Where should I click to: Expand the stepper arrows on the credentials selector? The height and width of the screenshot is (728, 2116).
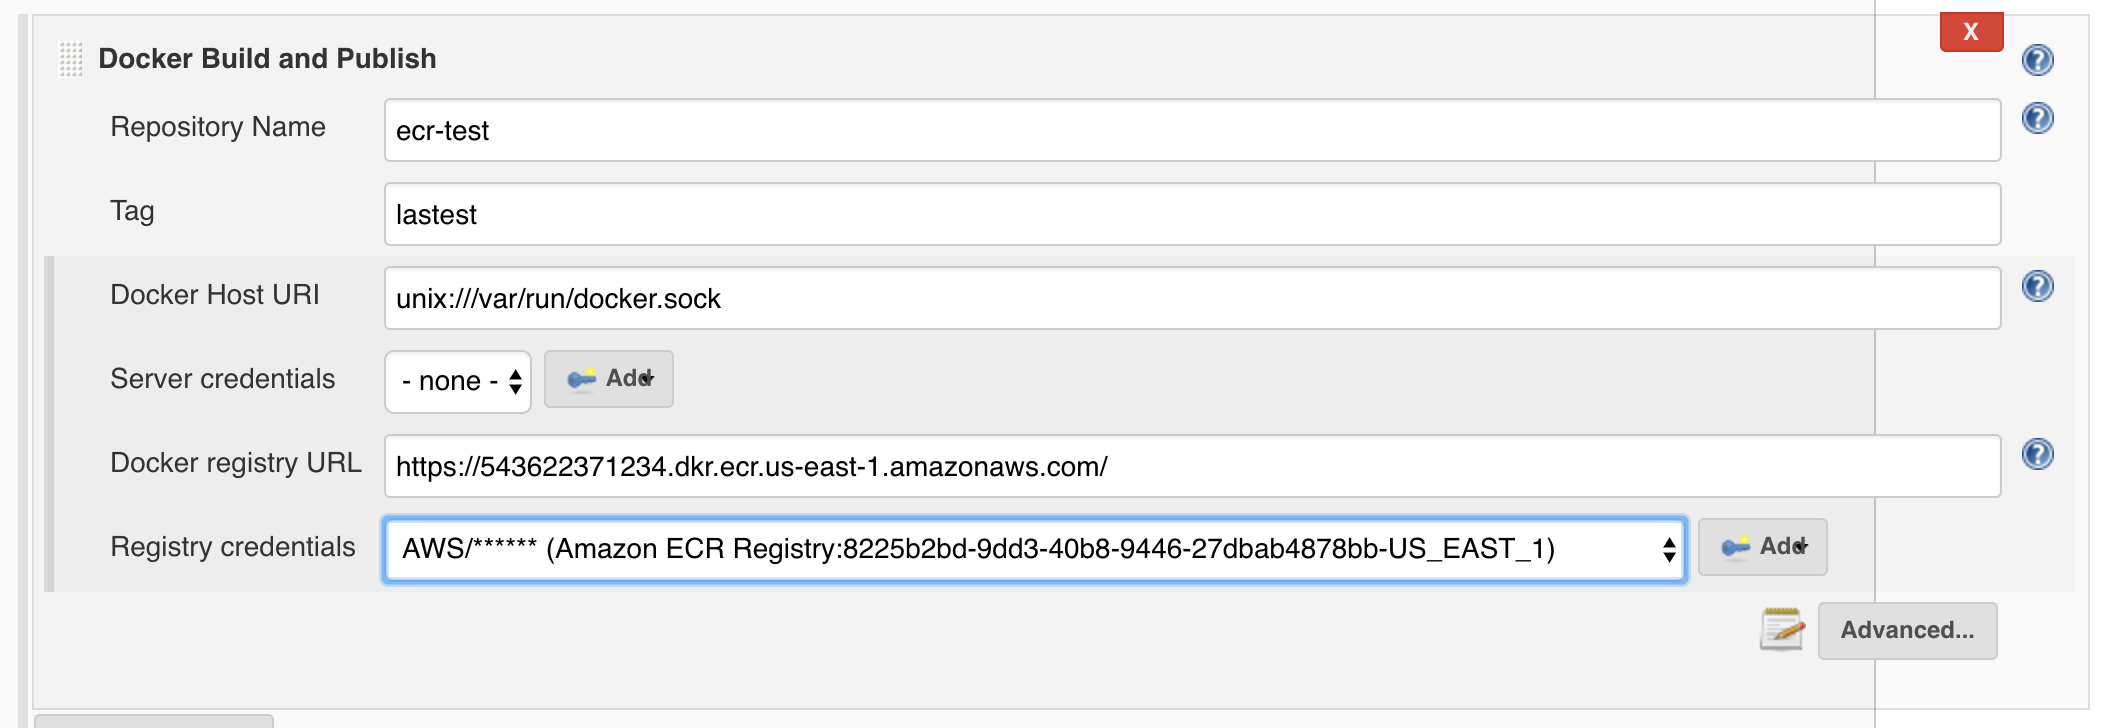click(x=1668, y=547)
